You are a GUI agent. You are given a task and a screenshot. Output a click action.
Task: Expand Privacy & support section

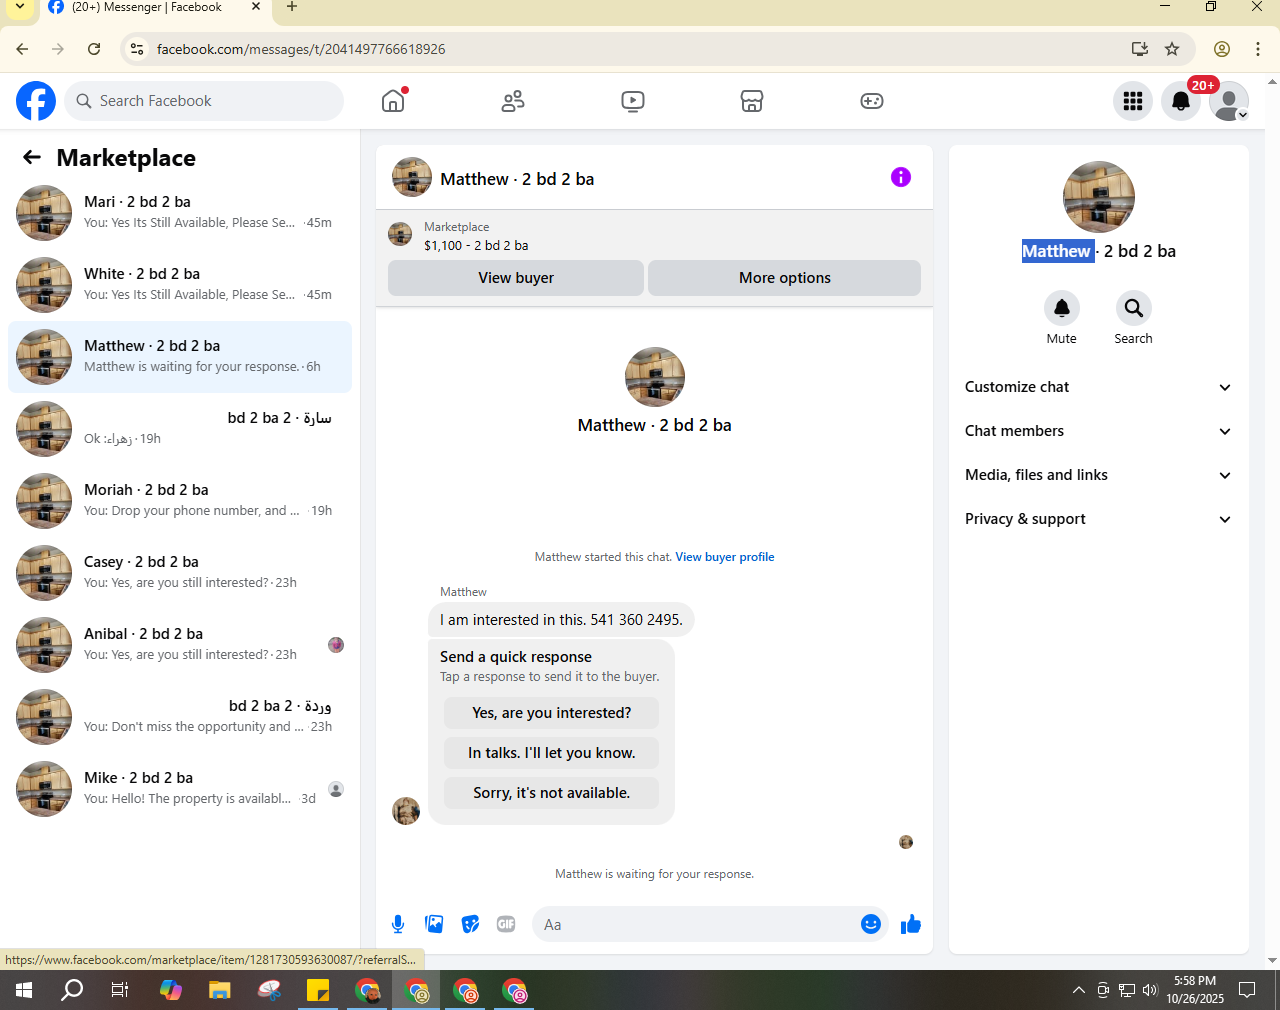click(x=1098, y=519)
